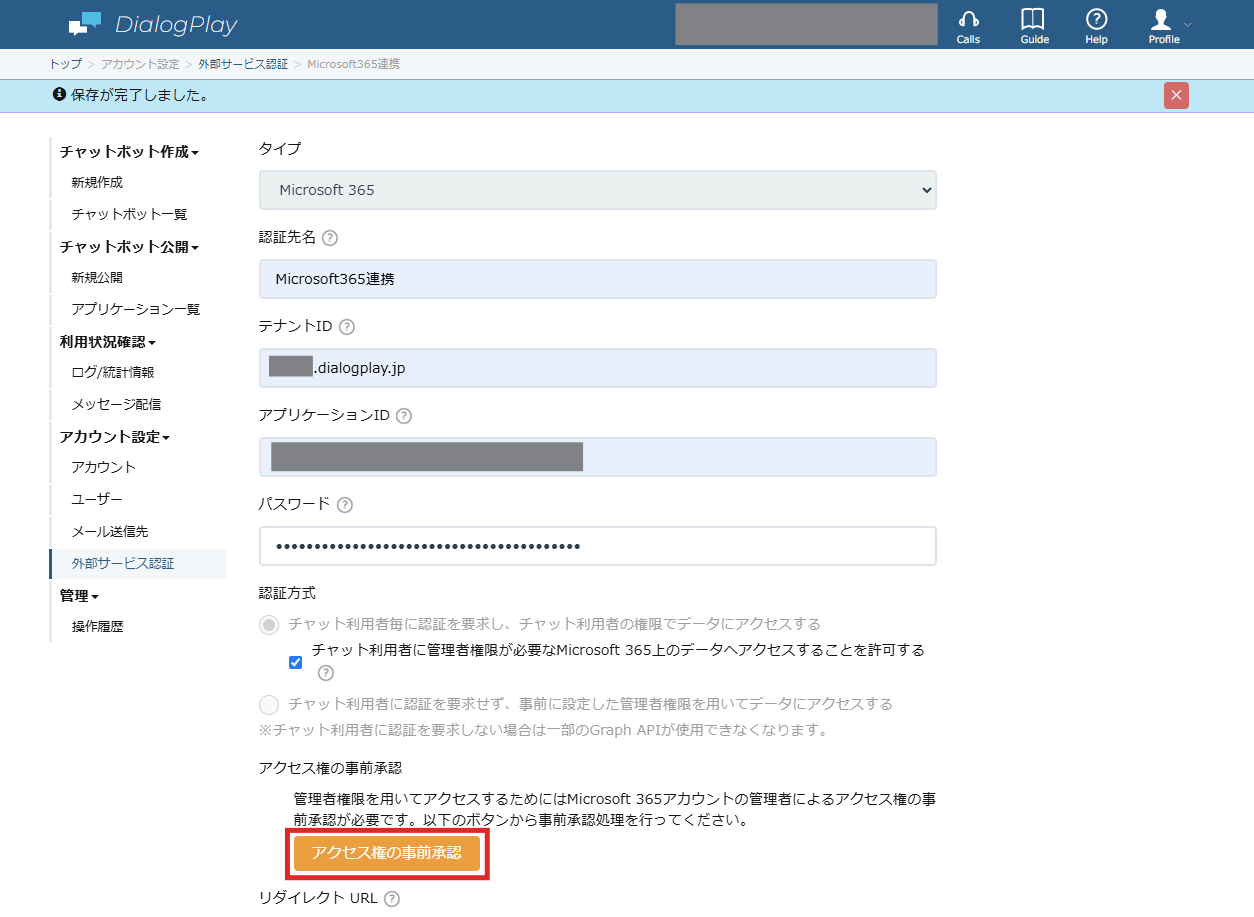Open アカウント in the sidebar
This screenshot has height=917, width=1254.
click(104, 468)
